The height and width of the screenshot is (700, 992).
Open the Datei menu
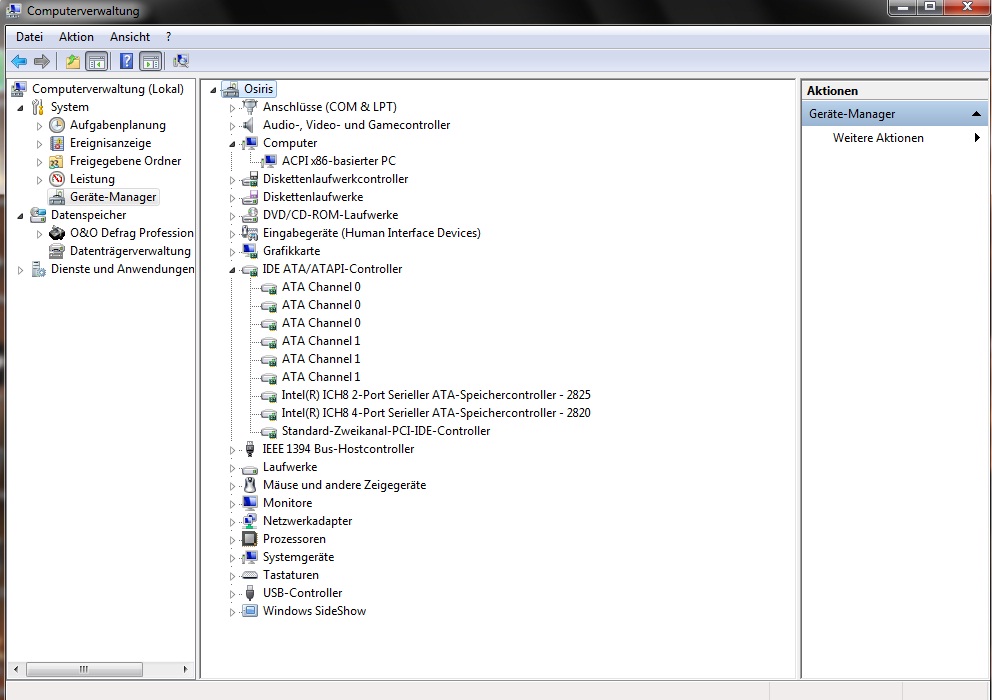pyautogui.click(x=29, y=37)
